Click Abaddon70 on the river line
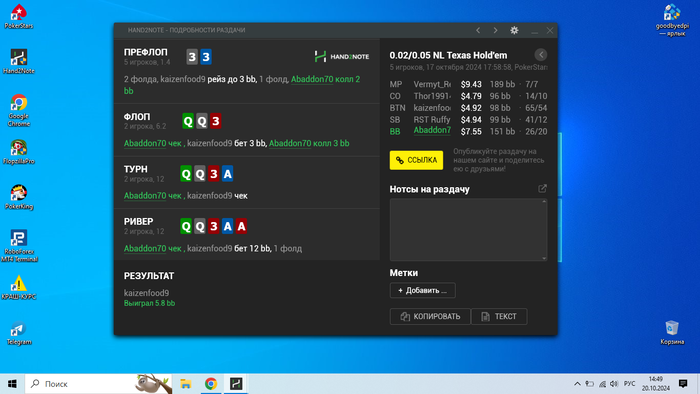Image resolution: width=700 pixels, height=394 pixels. pyautogui.click(x=145, y=249)
